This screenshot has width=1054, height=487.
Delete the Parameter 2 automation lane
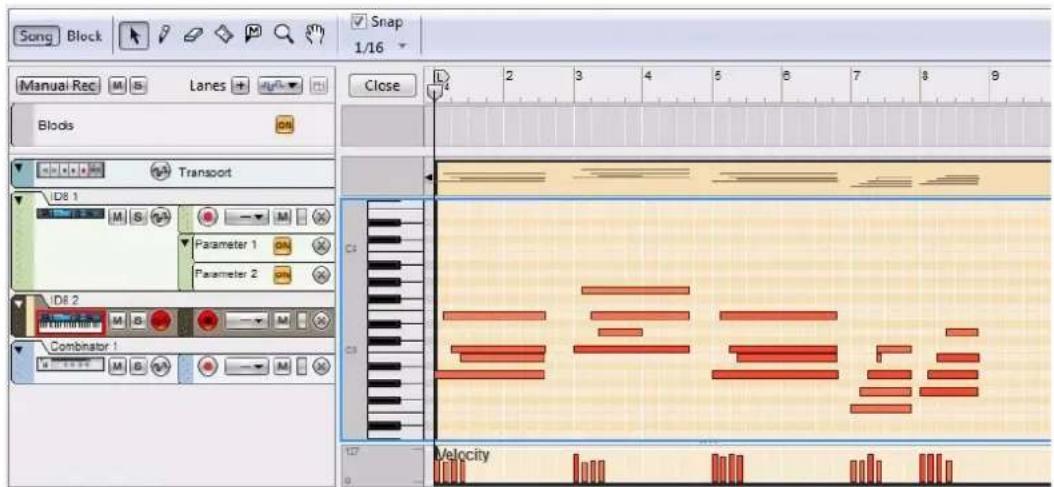point(322,274)
